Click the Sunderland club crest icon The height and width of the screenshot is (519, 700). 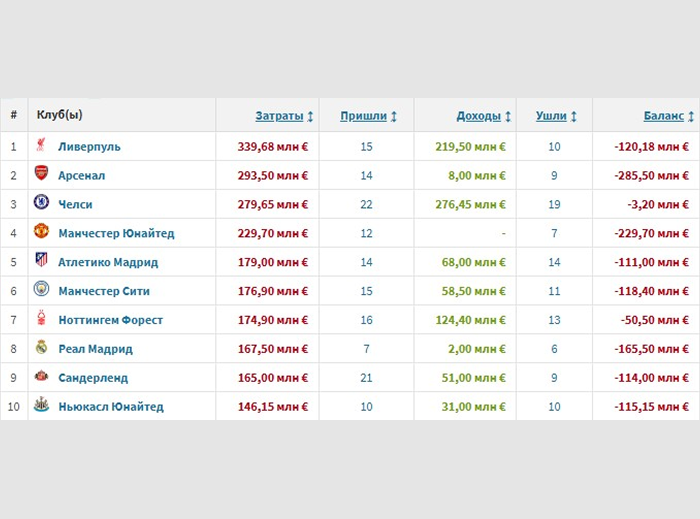pyautogui.click(x=41, y=378)
